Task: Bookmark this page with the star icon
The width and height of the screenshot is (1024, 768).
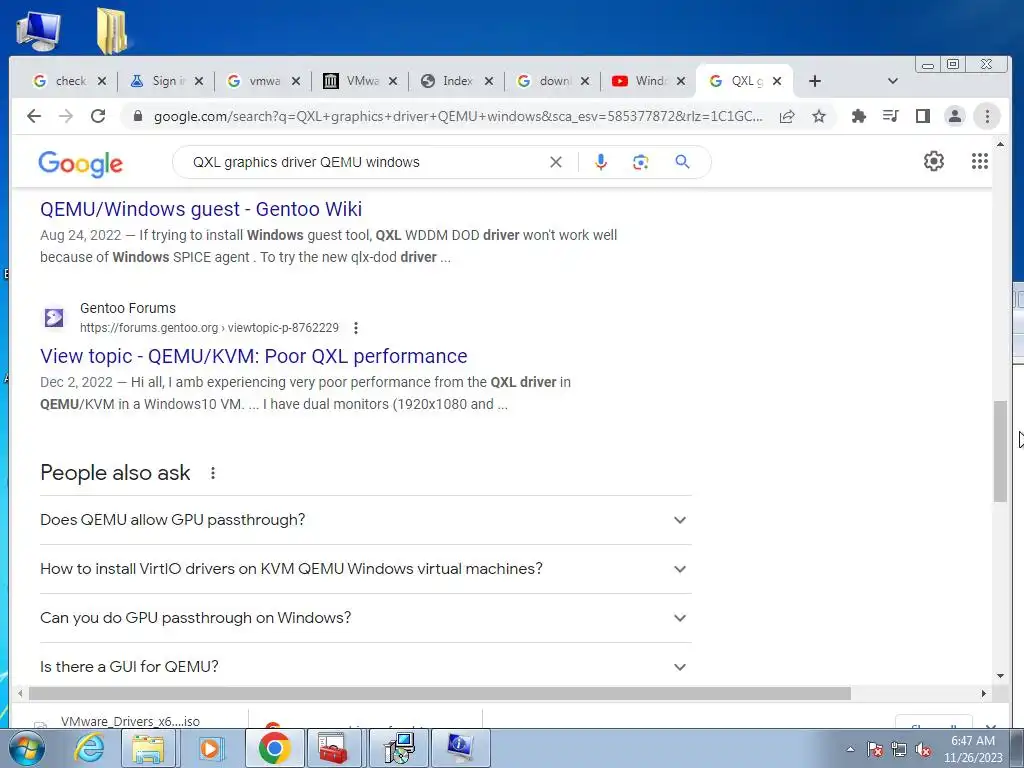Action: [818, 116]
